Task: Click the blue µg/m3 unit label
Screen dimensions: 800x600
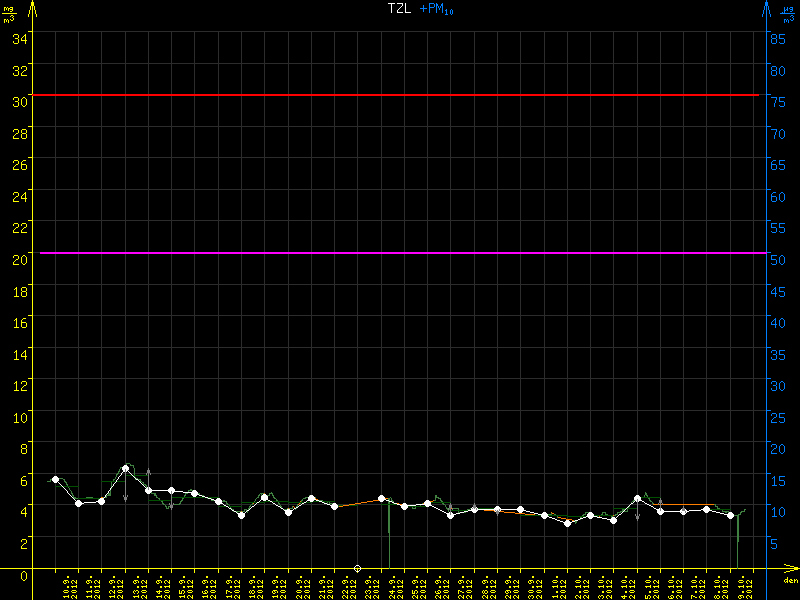Action: 788,13
